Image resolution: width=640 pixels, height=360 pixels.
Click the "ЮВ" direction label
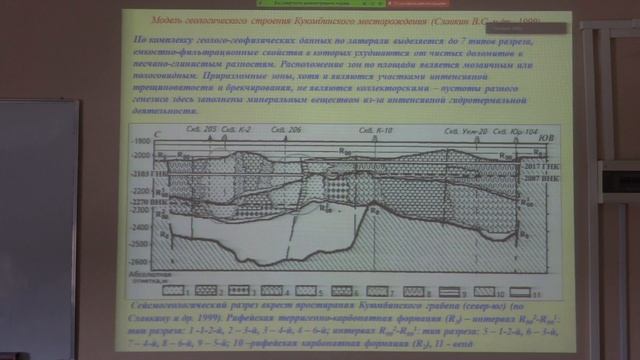click(x=546, y=138)
